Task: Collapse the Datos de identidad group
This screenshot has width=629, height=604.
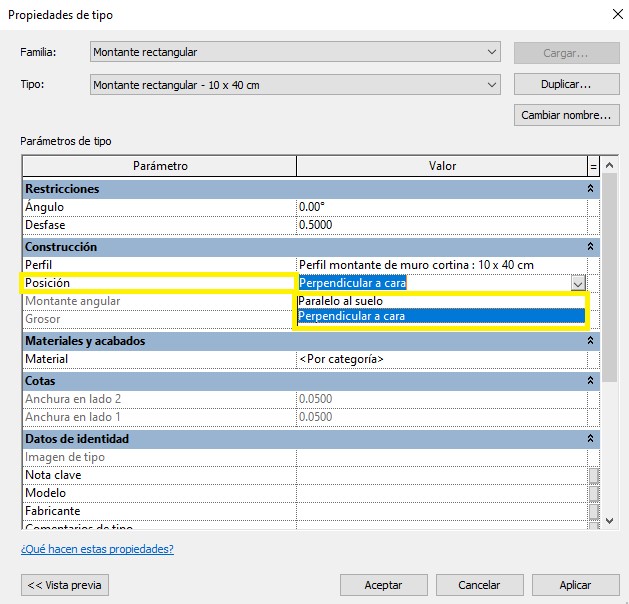Action: coord(589,439)
